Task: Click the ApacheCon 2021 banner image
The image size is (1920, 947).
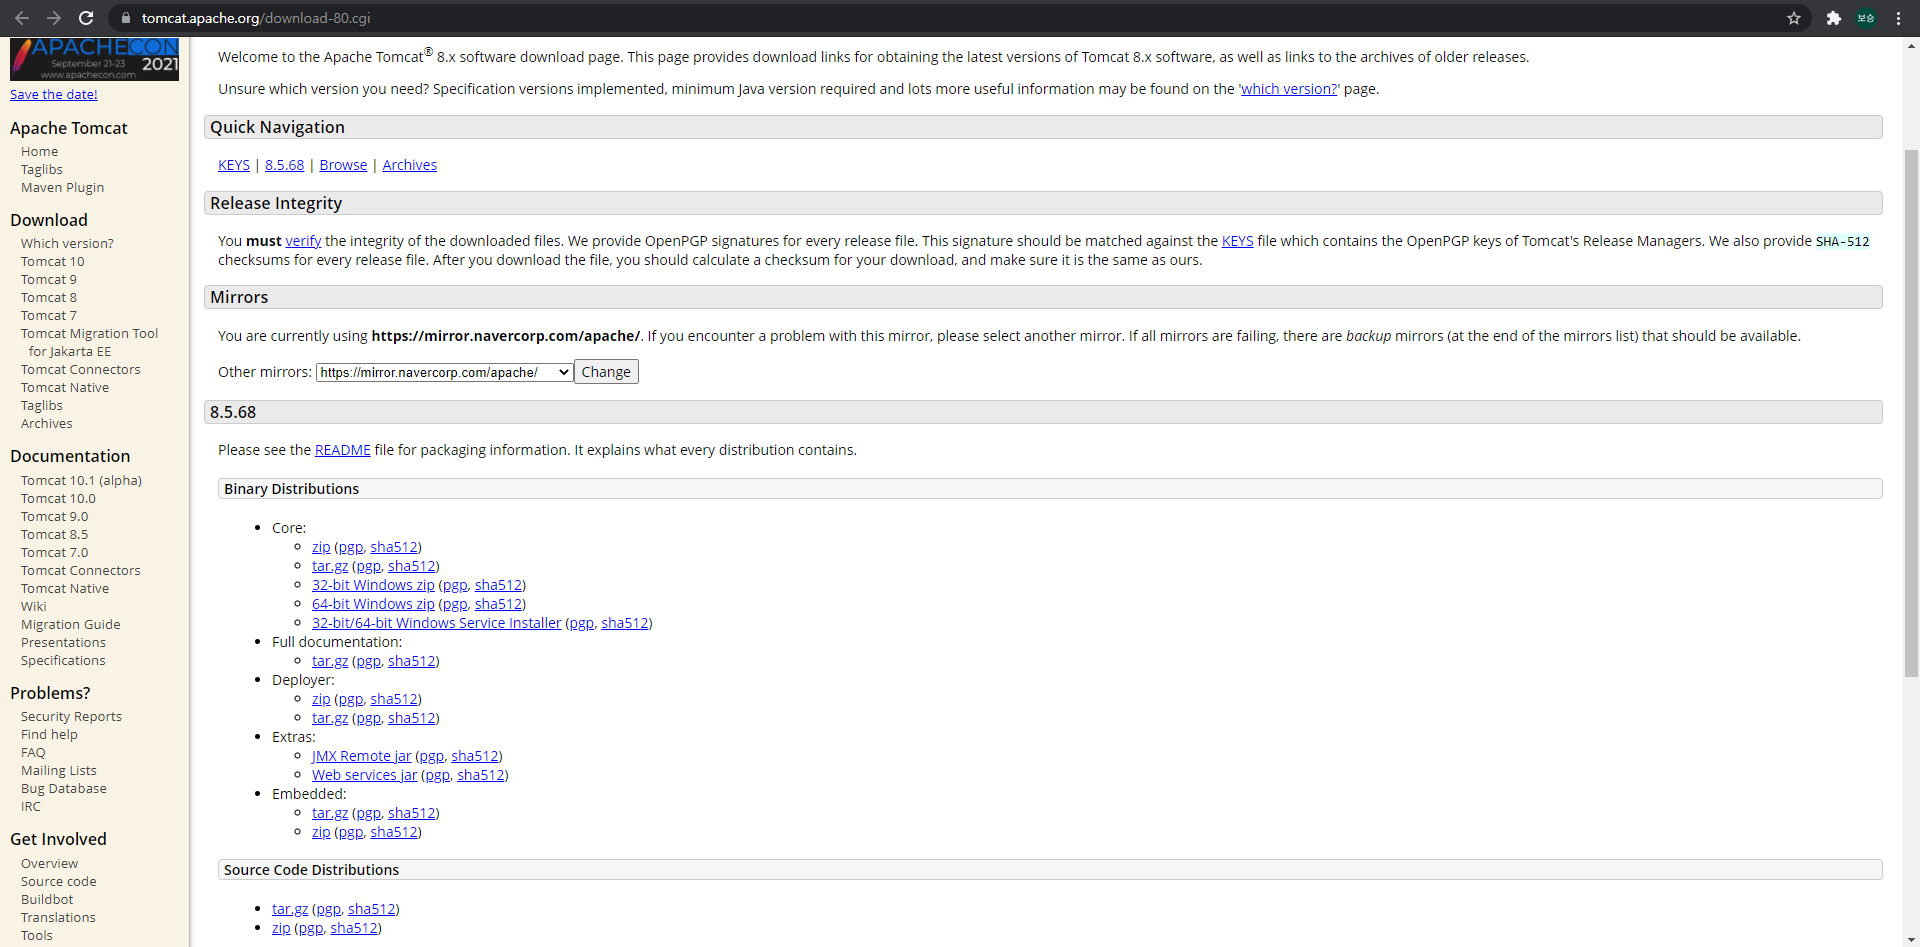Action: pos(94,59)
